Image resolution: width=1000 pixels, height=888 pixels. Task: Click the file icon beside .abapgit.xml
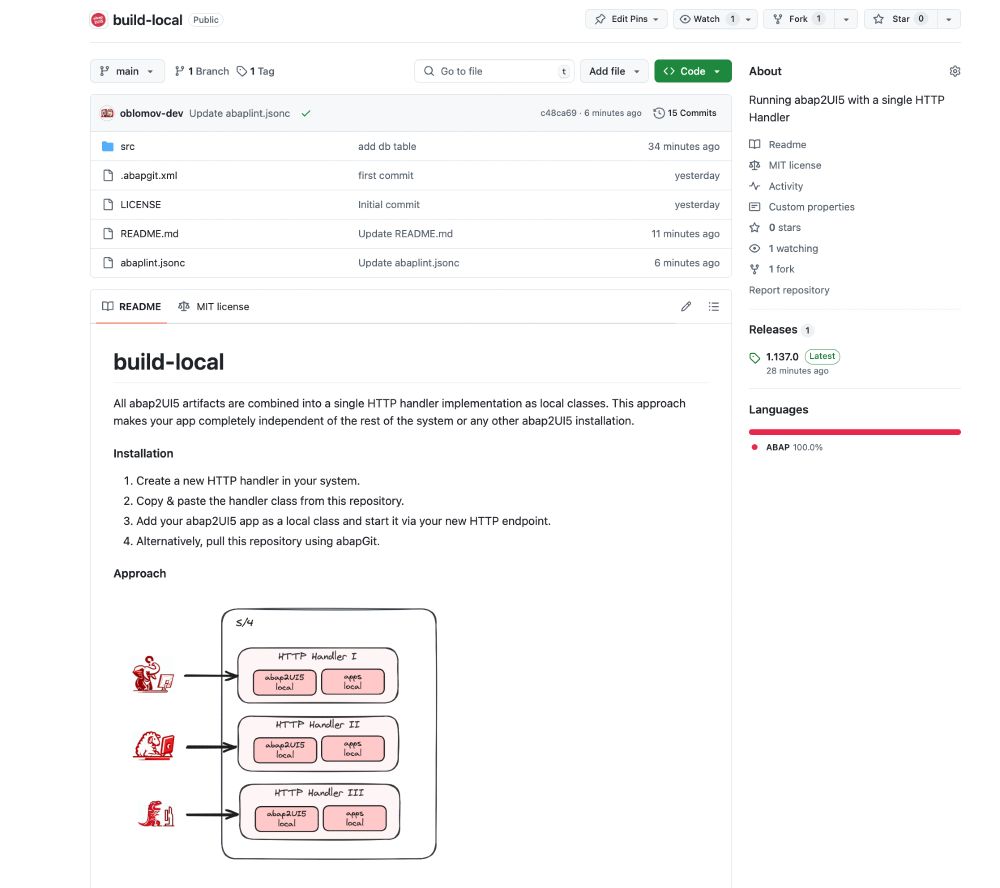(108, 175)
